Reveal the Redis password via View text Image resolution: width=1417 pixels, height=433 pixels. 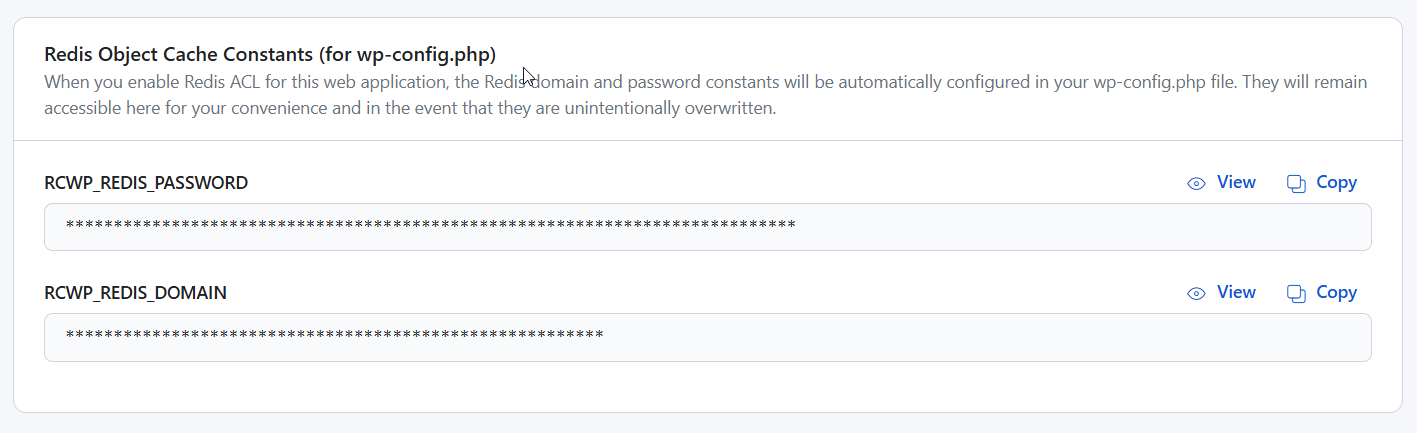click(x=1236, y=182)
